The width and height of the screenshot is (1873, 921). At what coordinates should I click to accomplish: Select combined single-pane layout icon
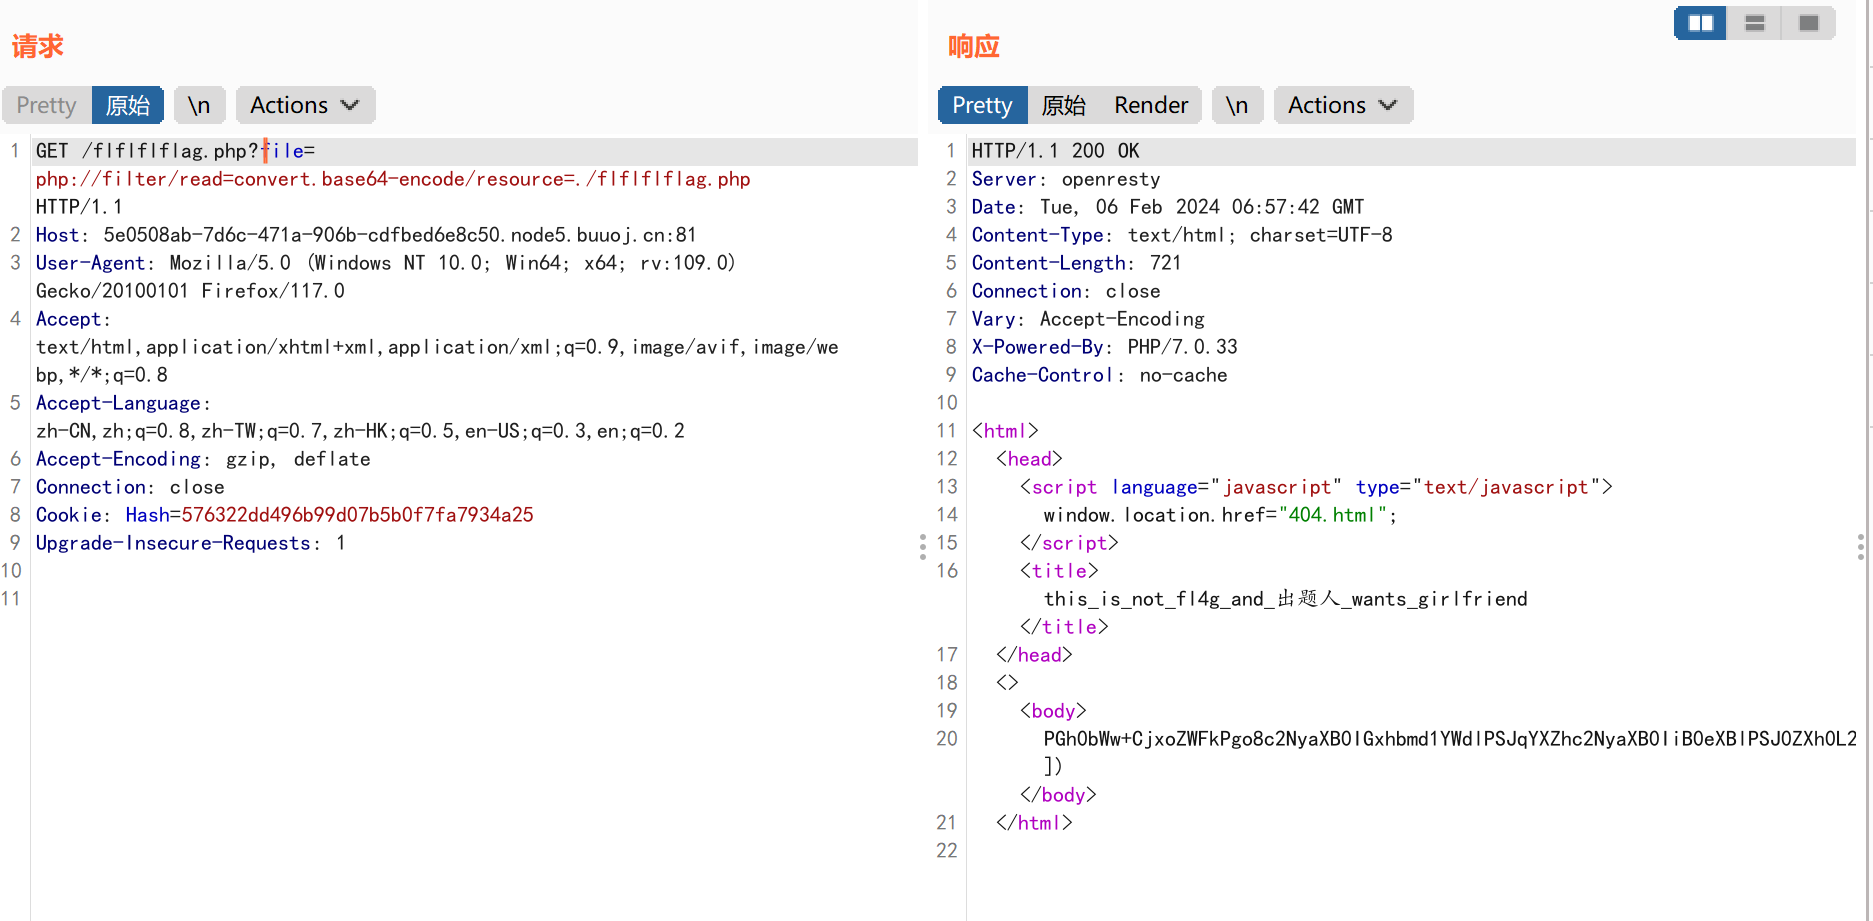(1808, 23)
